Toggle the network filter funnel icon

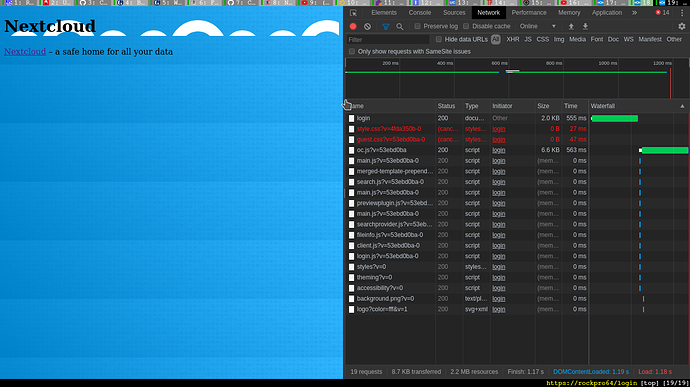[x=385, y=26]
